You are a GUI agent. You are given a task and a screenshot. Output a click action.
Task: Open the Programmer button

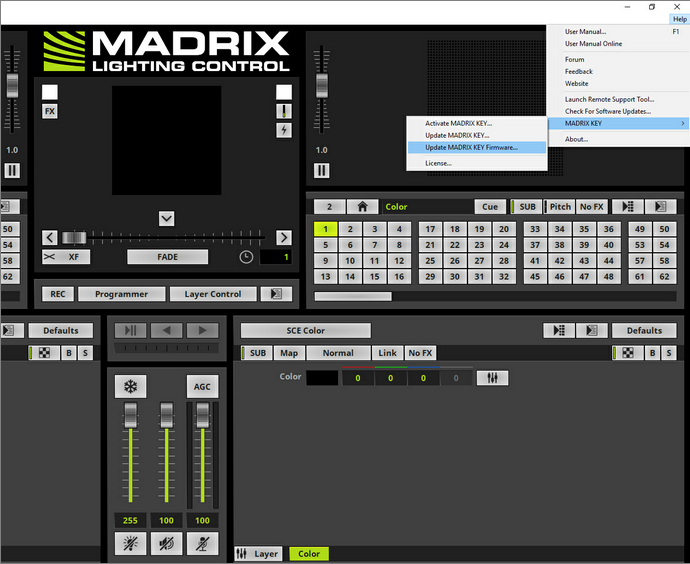[x=121, y=294]
